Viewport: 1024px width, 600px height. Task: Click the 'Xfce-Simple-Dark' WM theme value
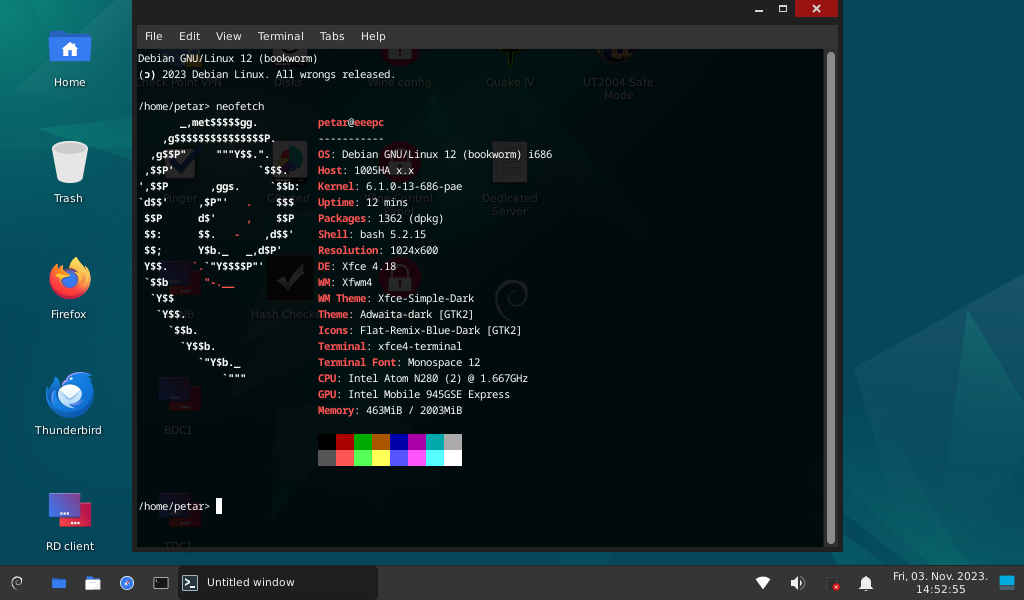click(426, 298)
